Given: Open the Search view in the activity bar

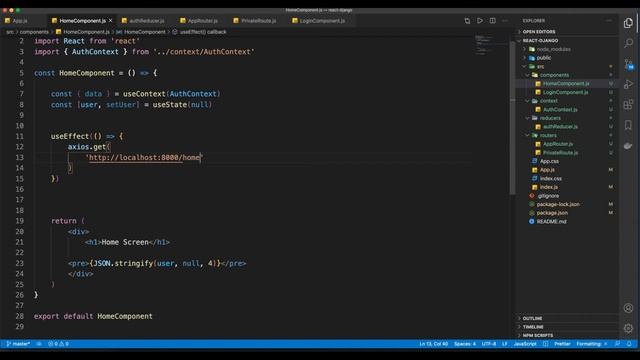Looking at the screenshot, I should click(628, 43).
